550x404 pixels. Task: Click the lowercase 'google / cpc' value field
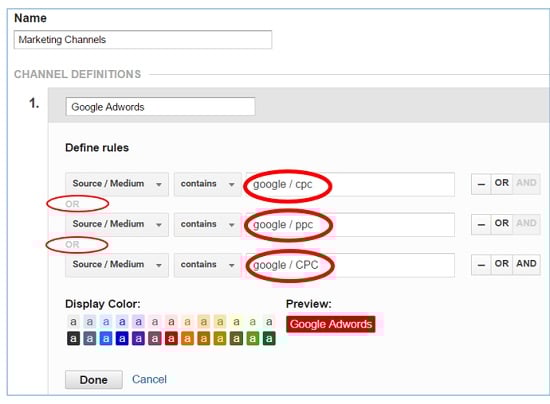(x=350, y=184)
